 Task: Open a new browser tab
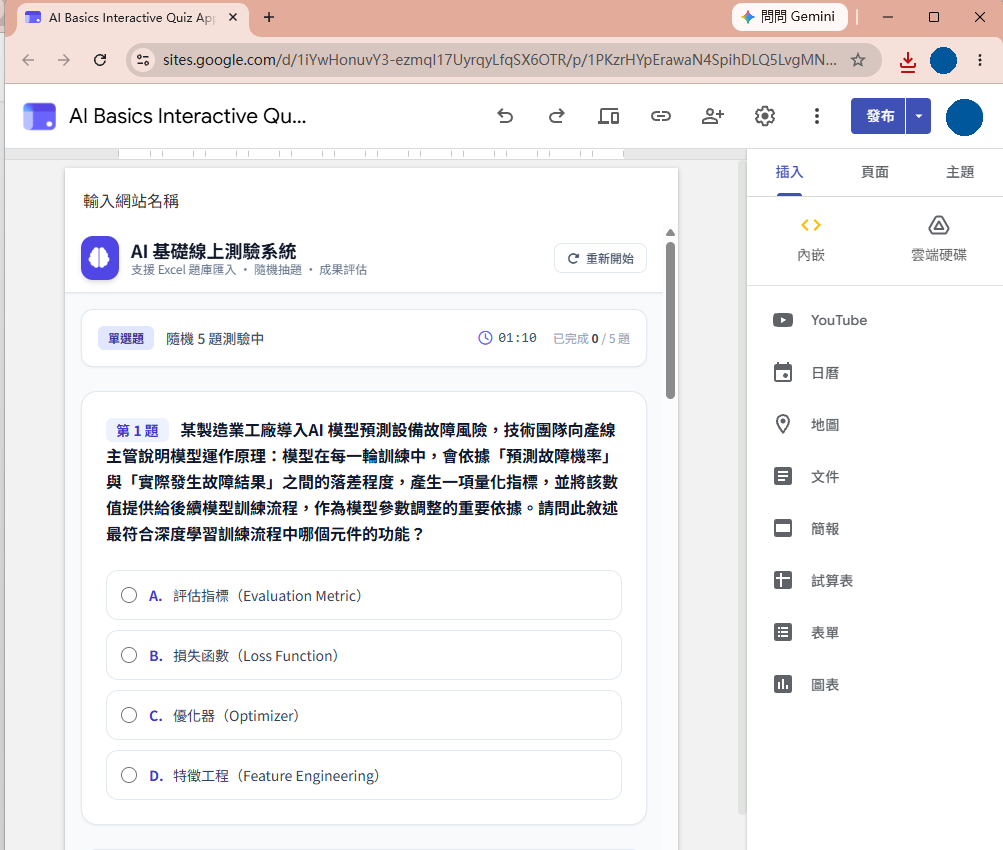click(x=269, y=17)
